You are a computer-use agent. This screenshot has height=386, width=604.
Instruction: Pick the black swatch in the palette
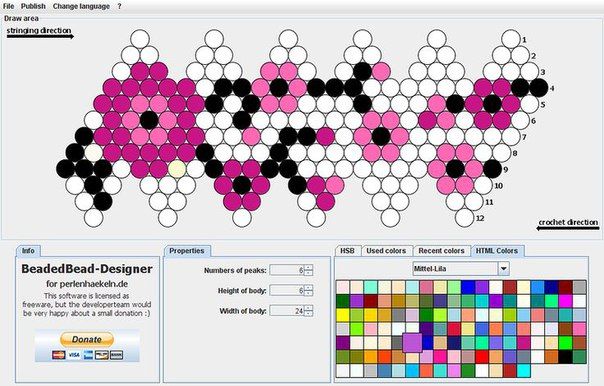[x=565, y=357]
